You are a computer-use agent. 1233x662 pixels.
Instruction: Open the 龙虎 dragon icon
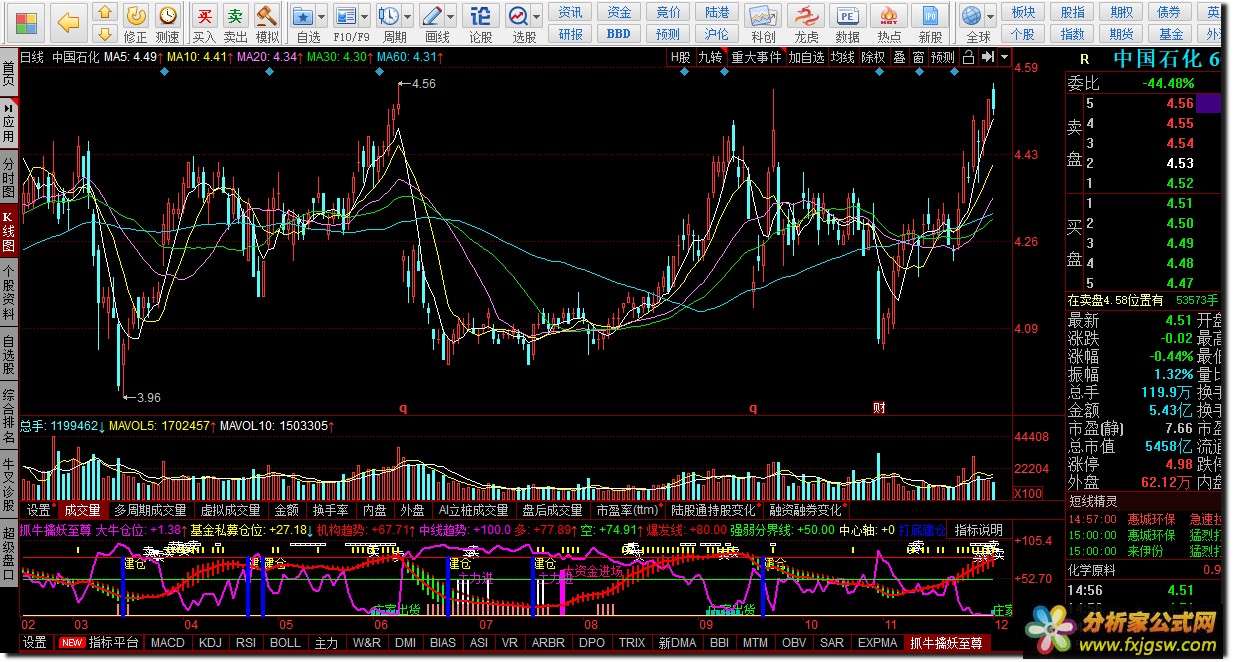(x=806, y=16)
